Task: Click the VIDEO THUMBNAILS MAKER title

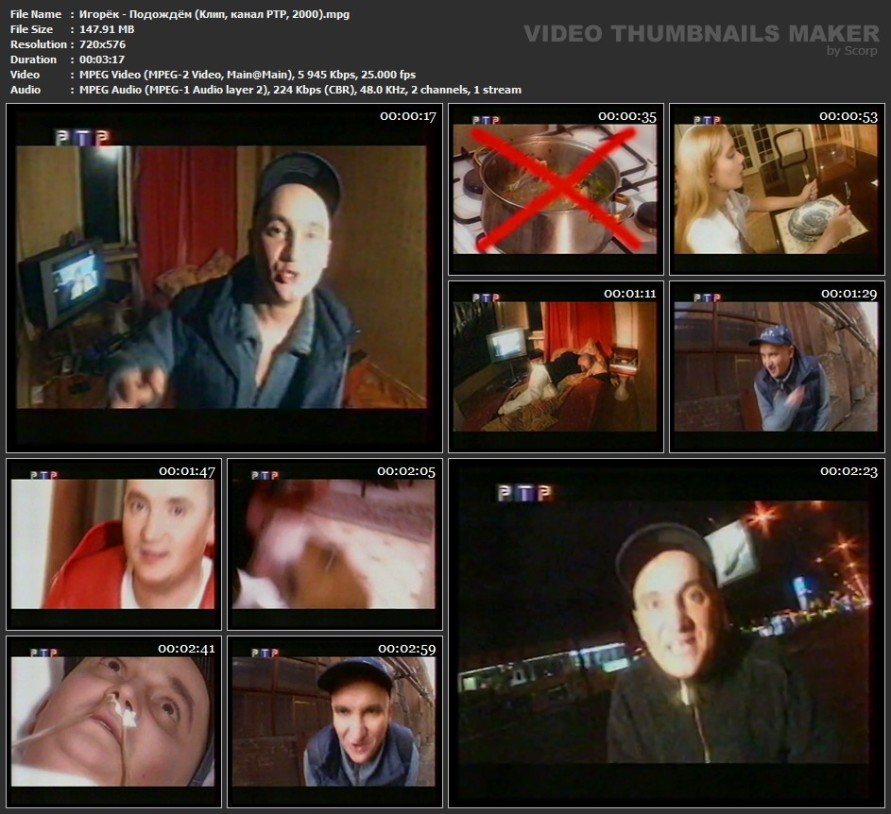Action: click(701, 34)
